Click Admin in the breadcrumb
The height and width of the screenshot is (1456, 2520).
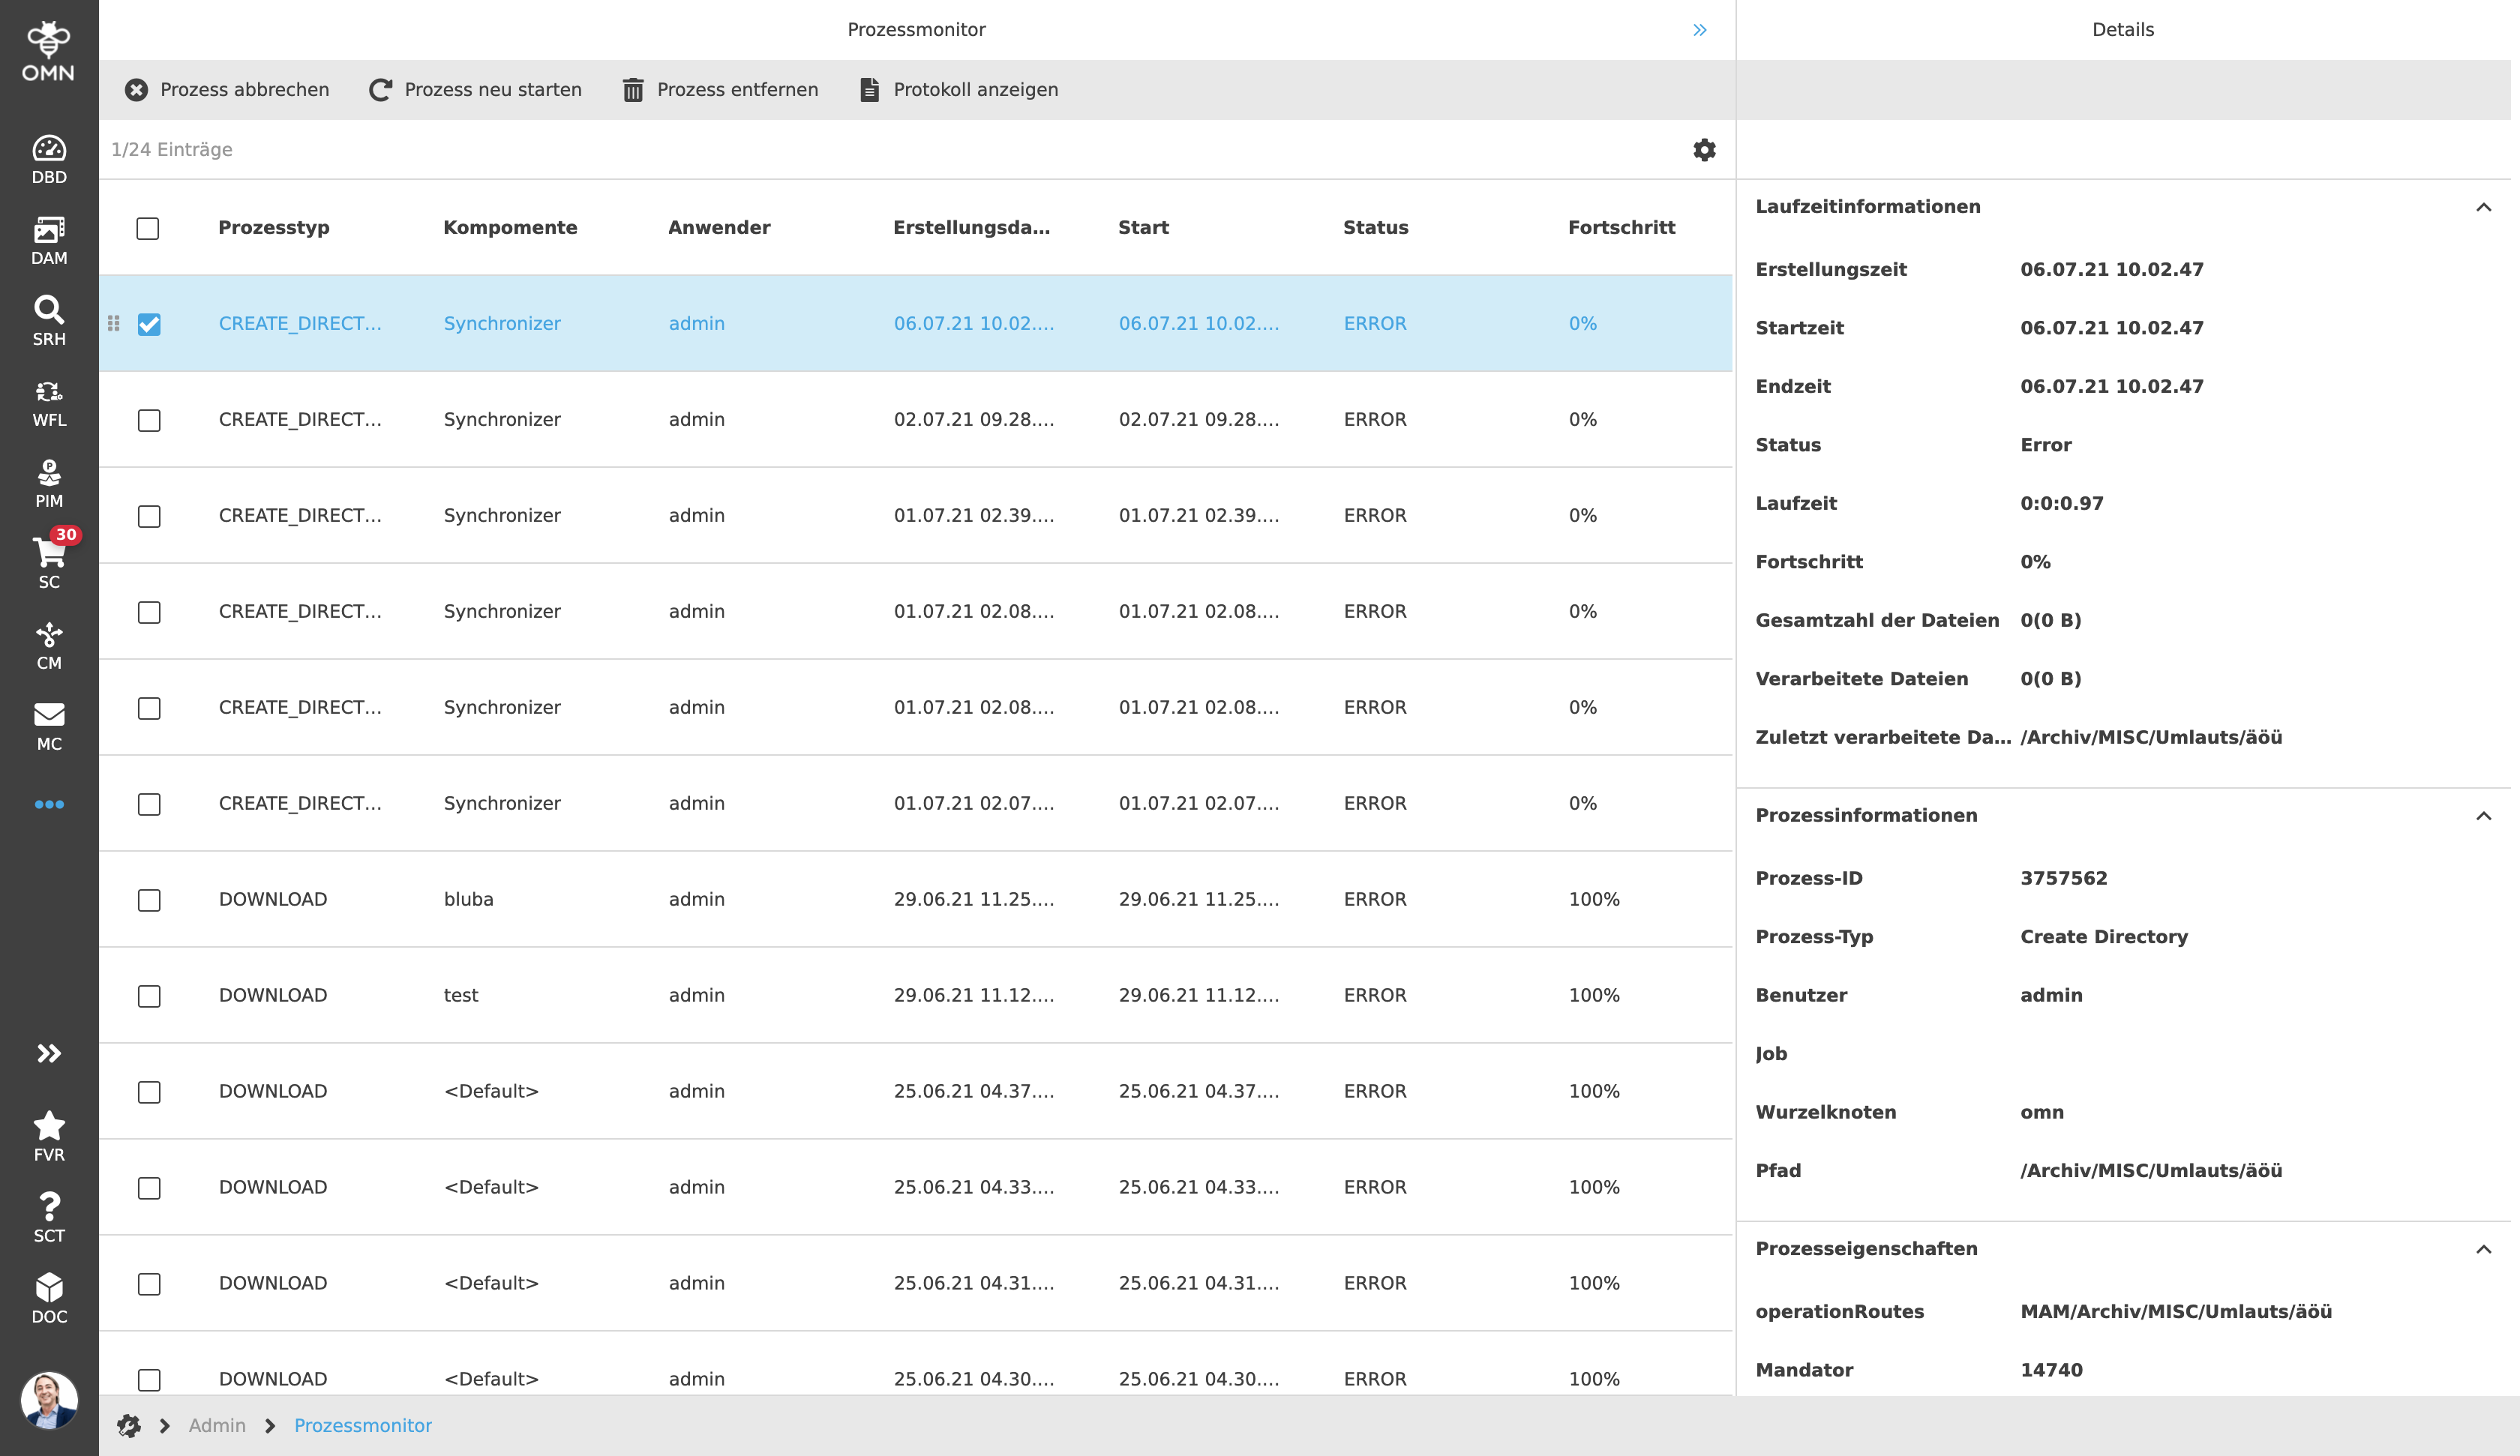tap(217, 1425)
